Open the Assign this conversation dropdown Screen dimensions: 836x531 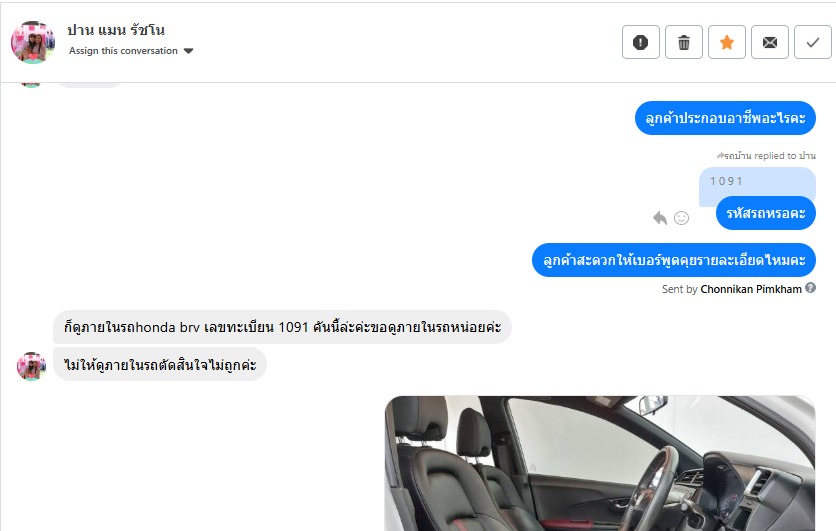point(131,51)
